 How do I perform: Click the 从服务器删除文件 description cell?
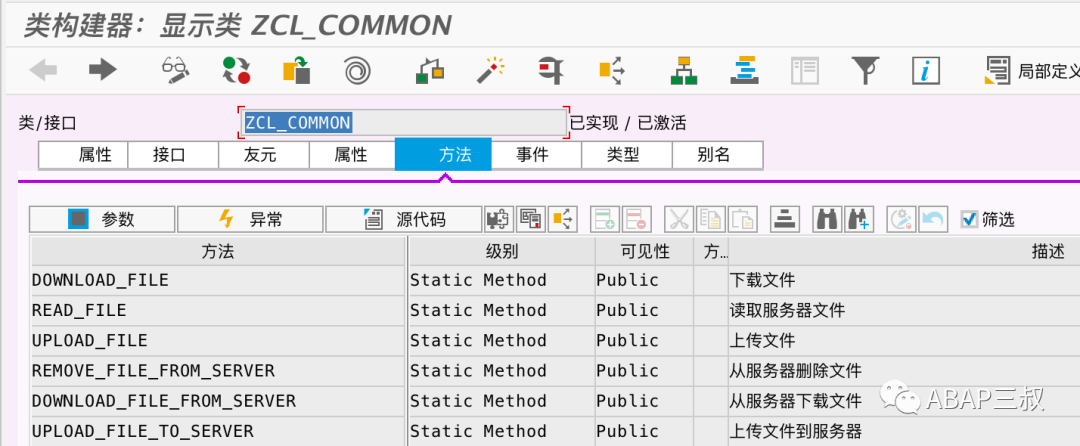pyautogui.click(x=904, y=371)
